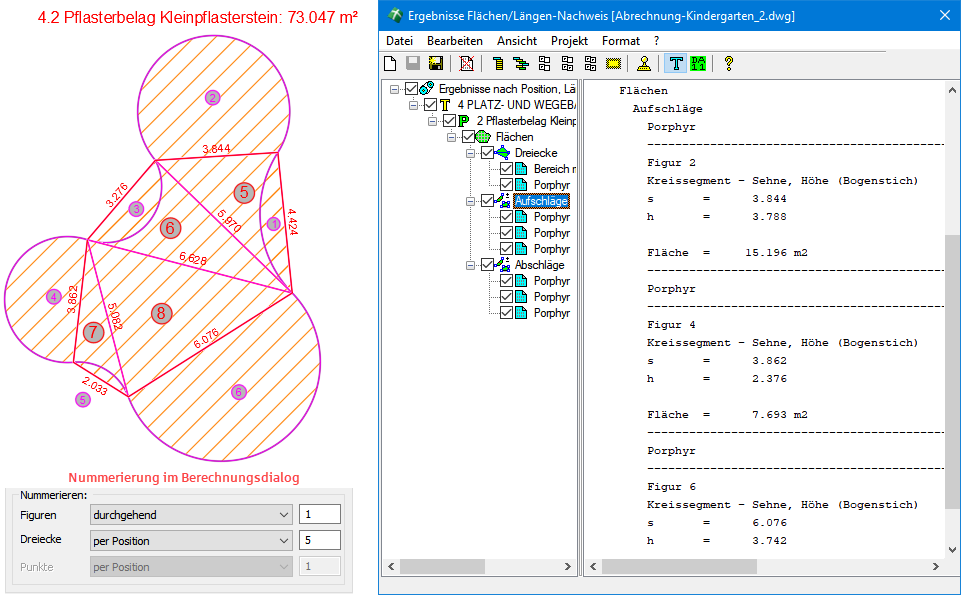
Task: Click the yellow save-as floppy disk icon
Action: coord(437,64)
